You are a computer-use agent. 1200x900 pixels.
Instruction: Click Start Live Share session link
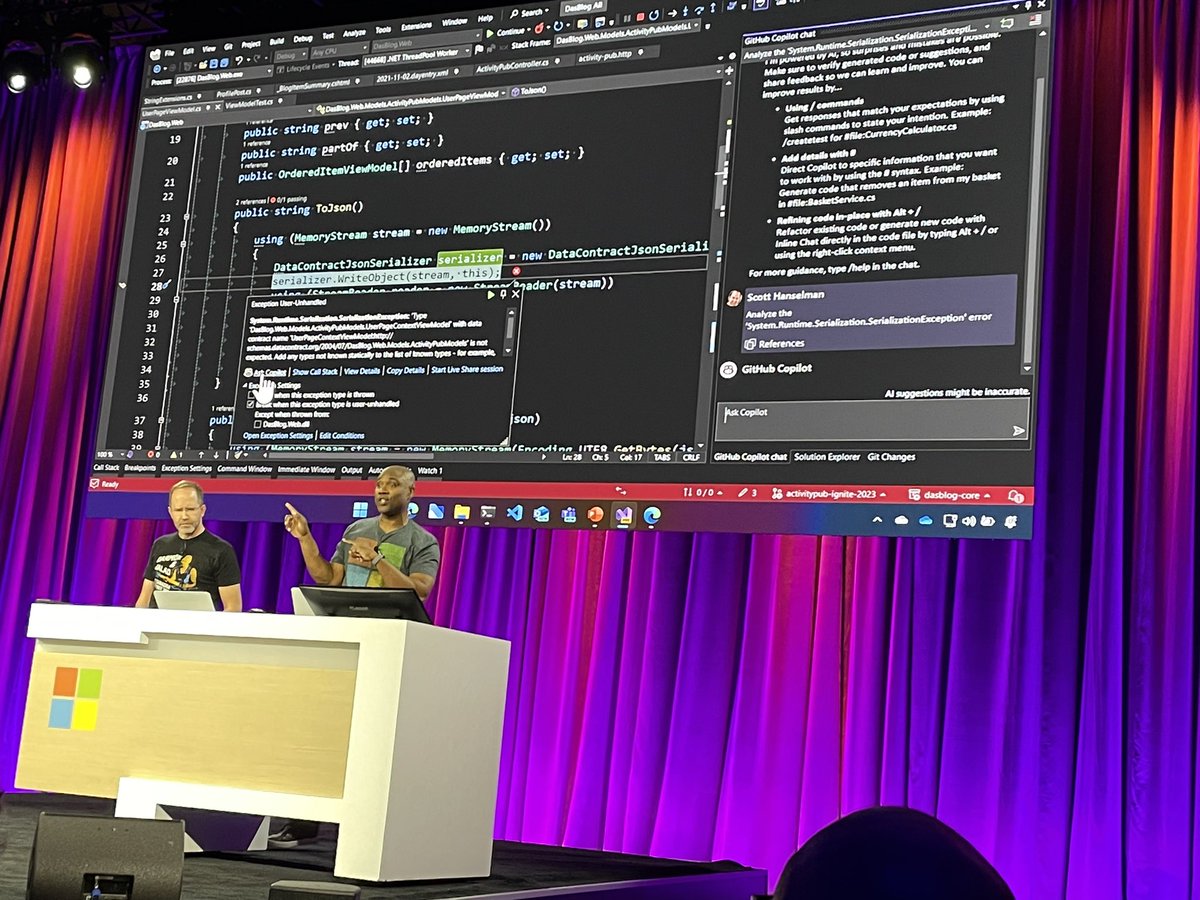(466, 369)
